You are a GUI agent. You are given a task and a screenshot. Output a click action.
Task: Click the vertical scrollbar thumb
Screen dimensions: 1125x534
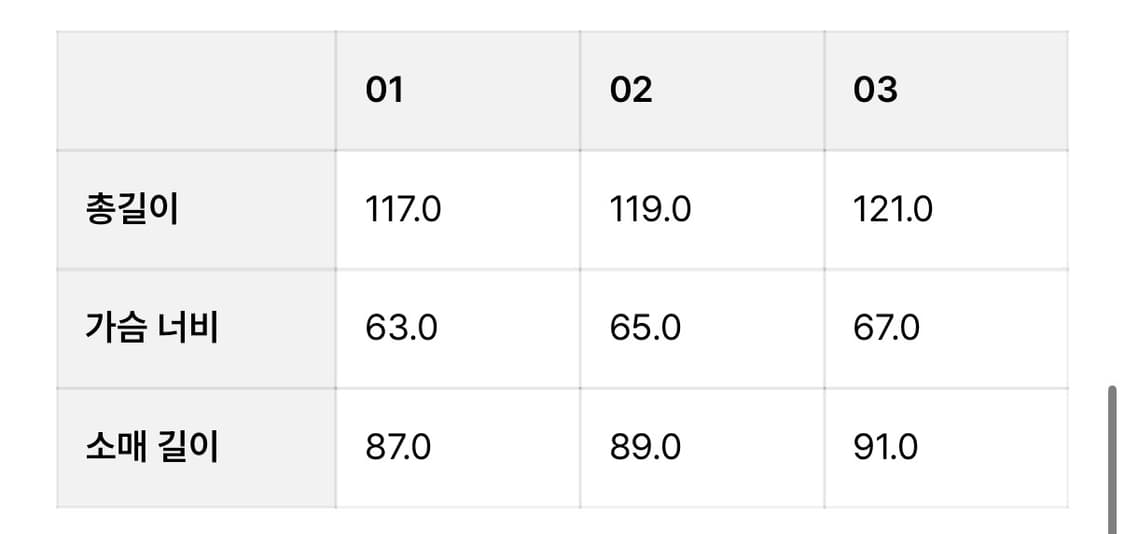point(1112,460)
